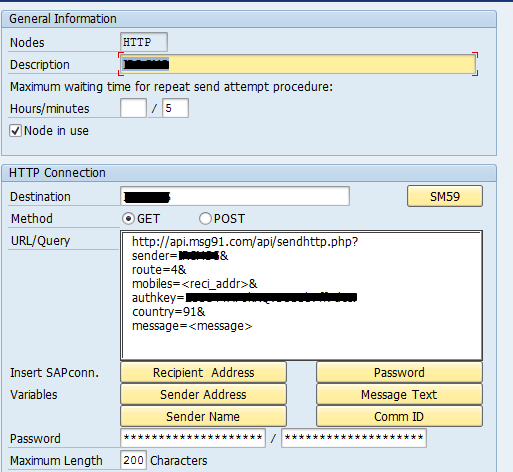Insert the Sender Address variable

203,394
